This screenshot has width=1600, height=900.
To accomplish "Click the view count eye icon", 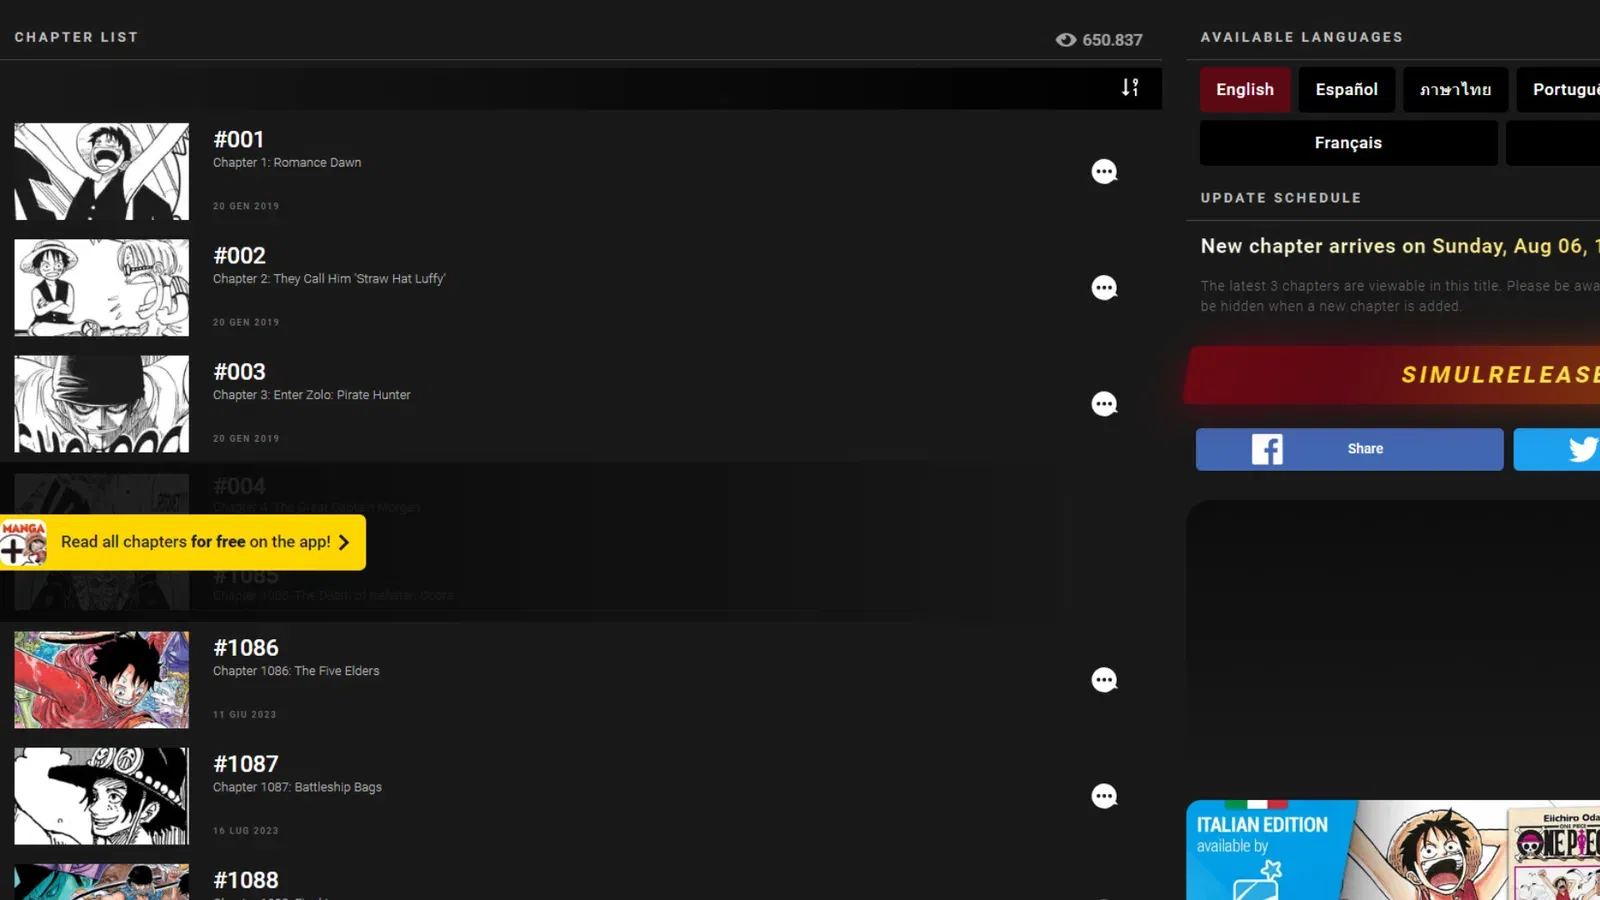I will [1066, 40].
